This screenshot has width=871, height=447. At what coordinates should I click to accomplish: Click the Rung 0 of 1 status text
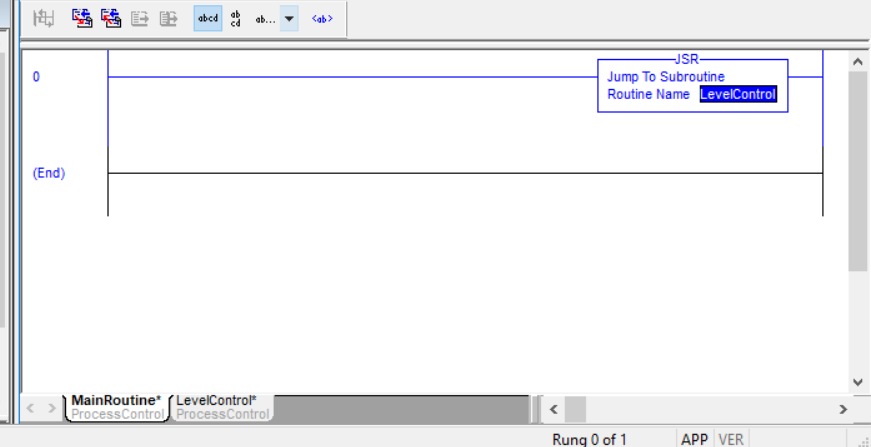tap(589, 440)
